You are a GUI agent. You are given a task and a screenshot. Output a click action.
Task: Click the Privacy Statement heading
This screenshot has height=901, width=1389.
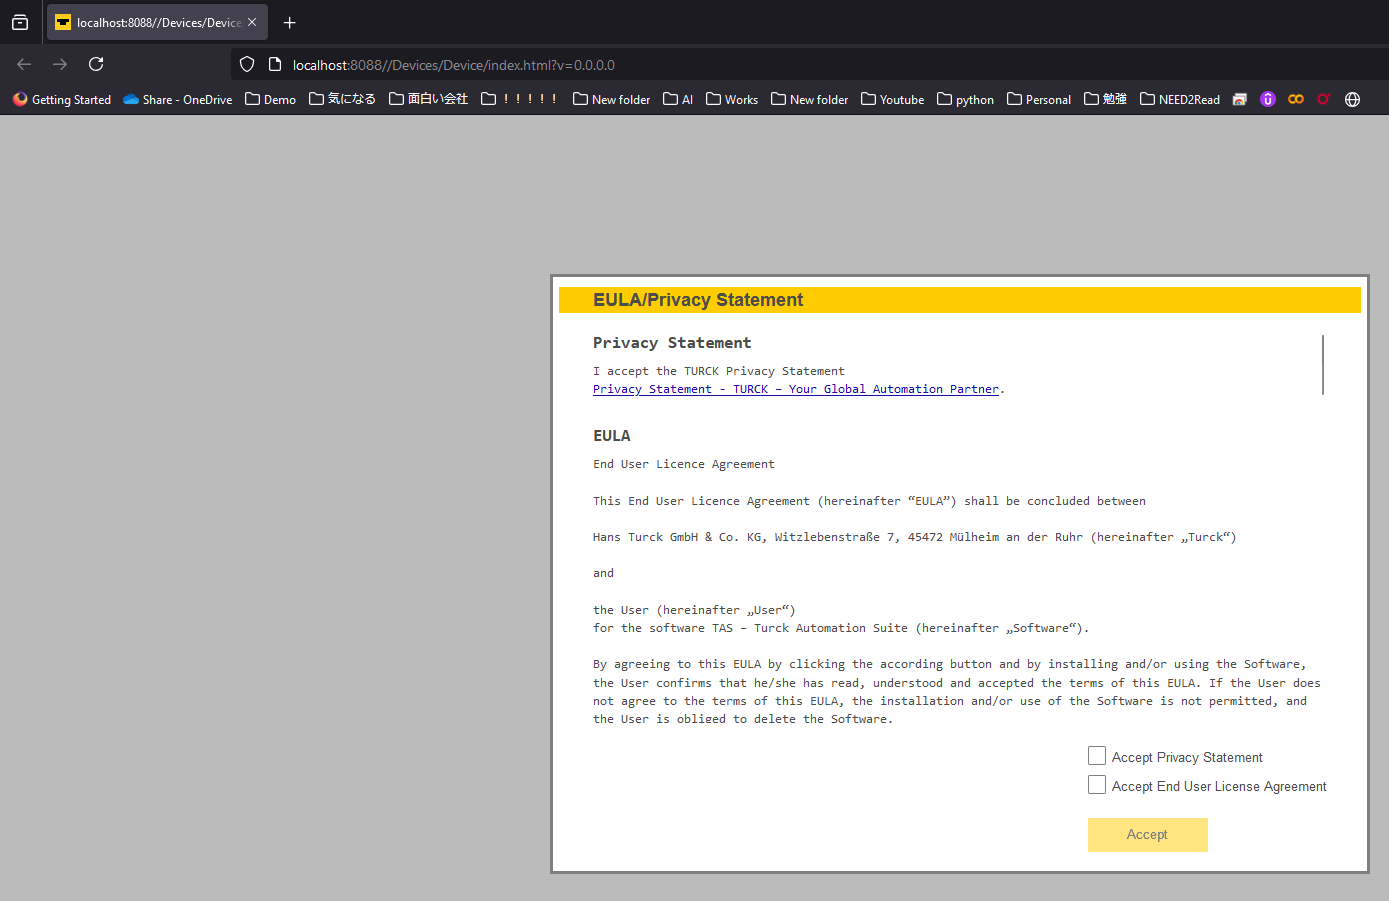672,343
